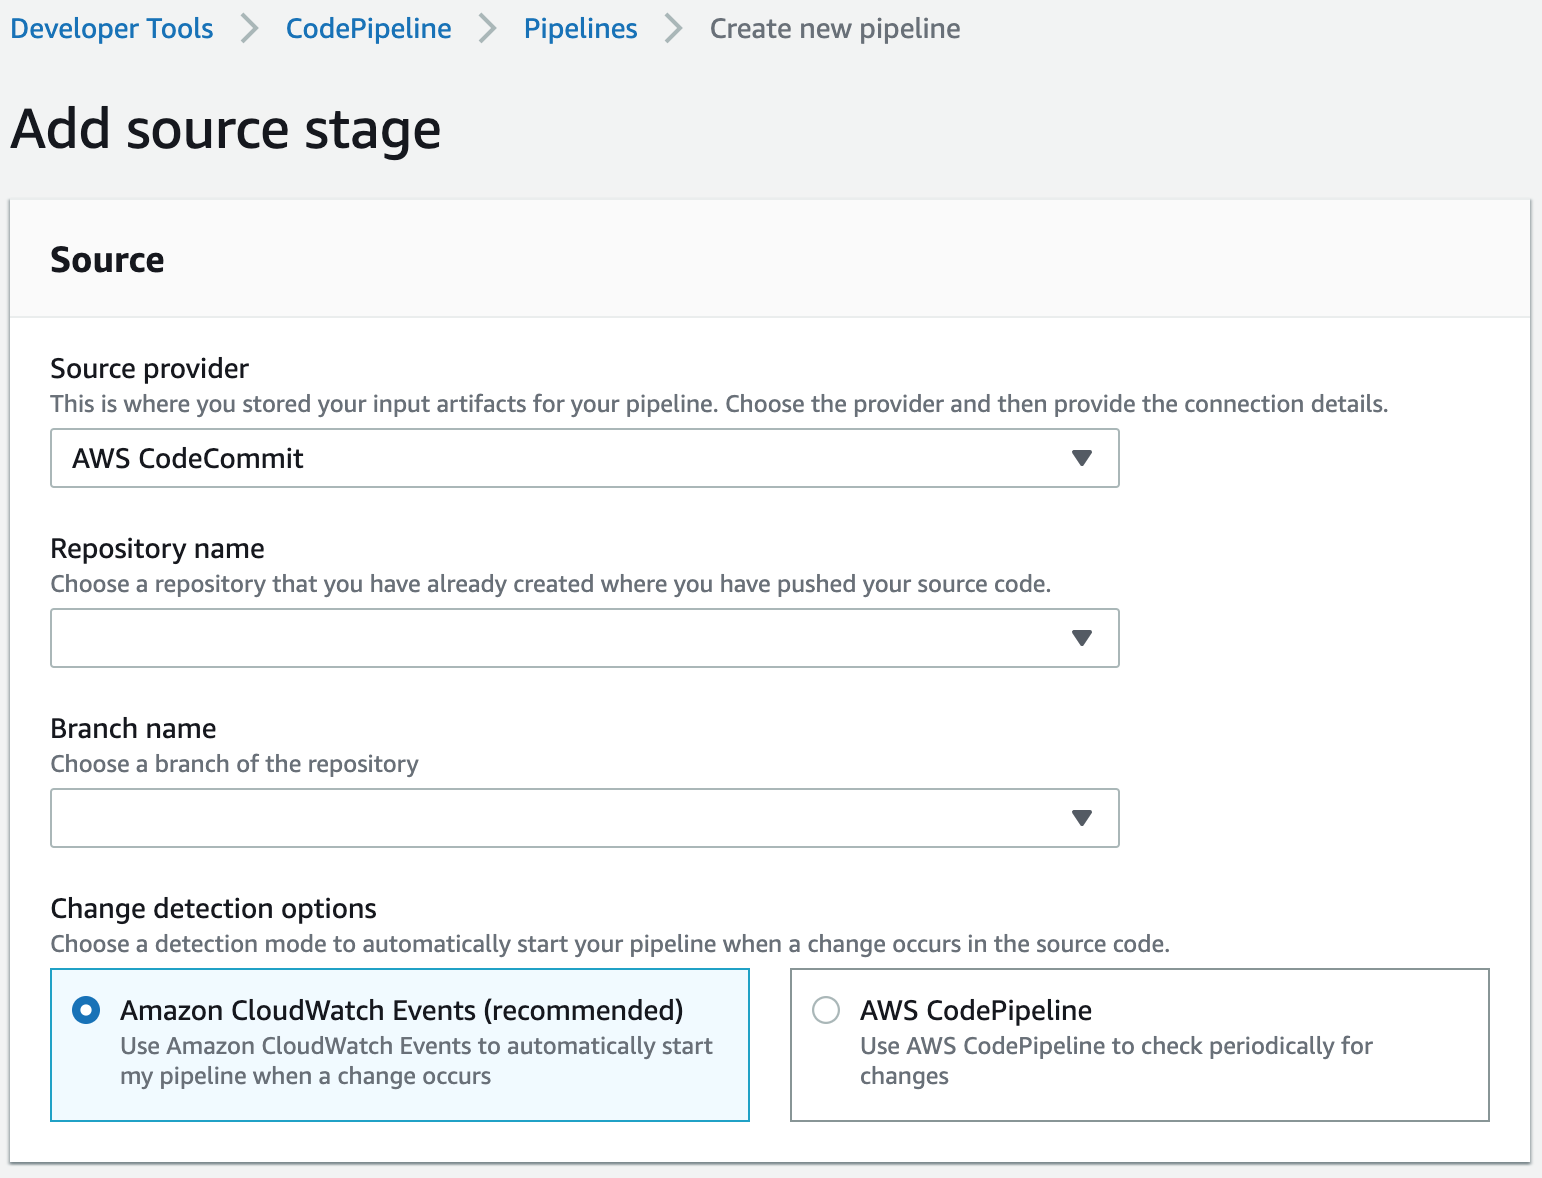Click the 'Create new pipeline' breadcrumb text
The width and height of the screenshot is (1542, 1178).
click(x=835, y=29)
